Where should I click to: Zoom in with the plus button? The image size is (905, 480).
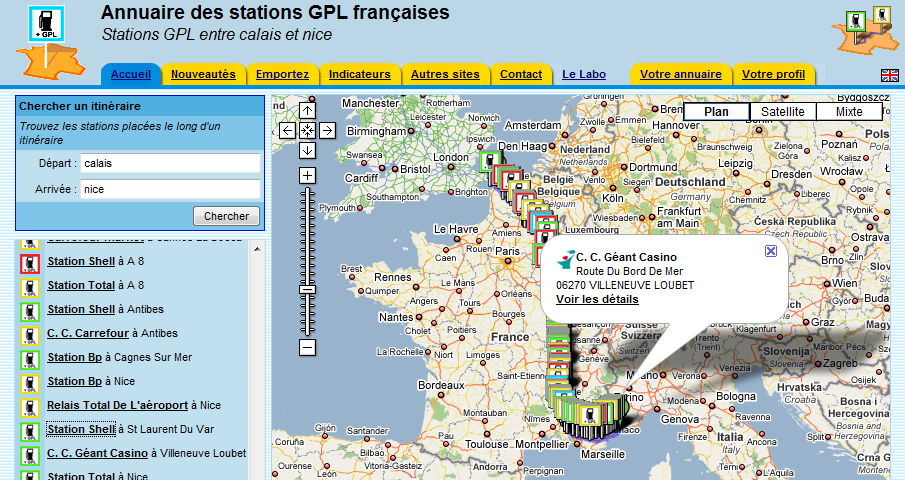tap(307, 175)
